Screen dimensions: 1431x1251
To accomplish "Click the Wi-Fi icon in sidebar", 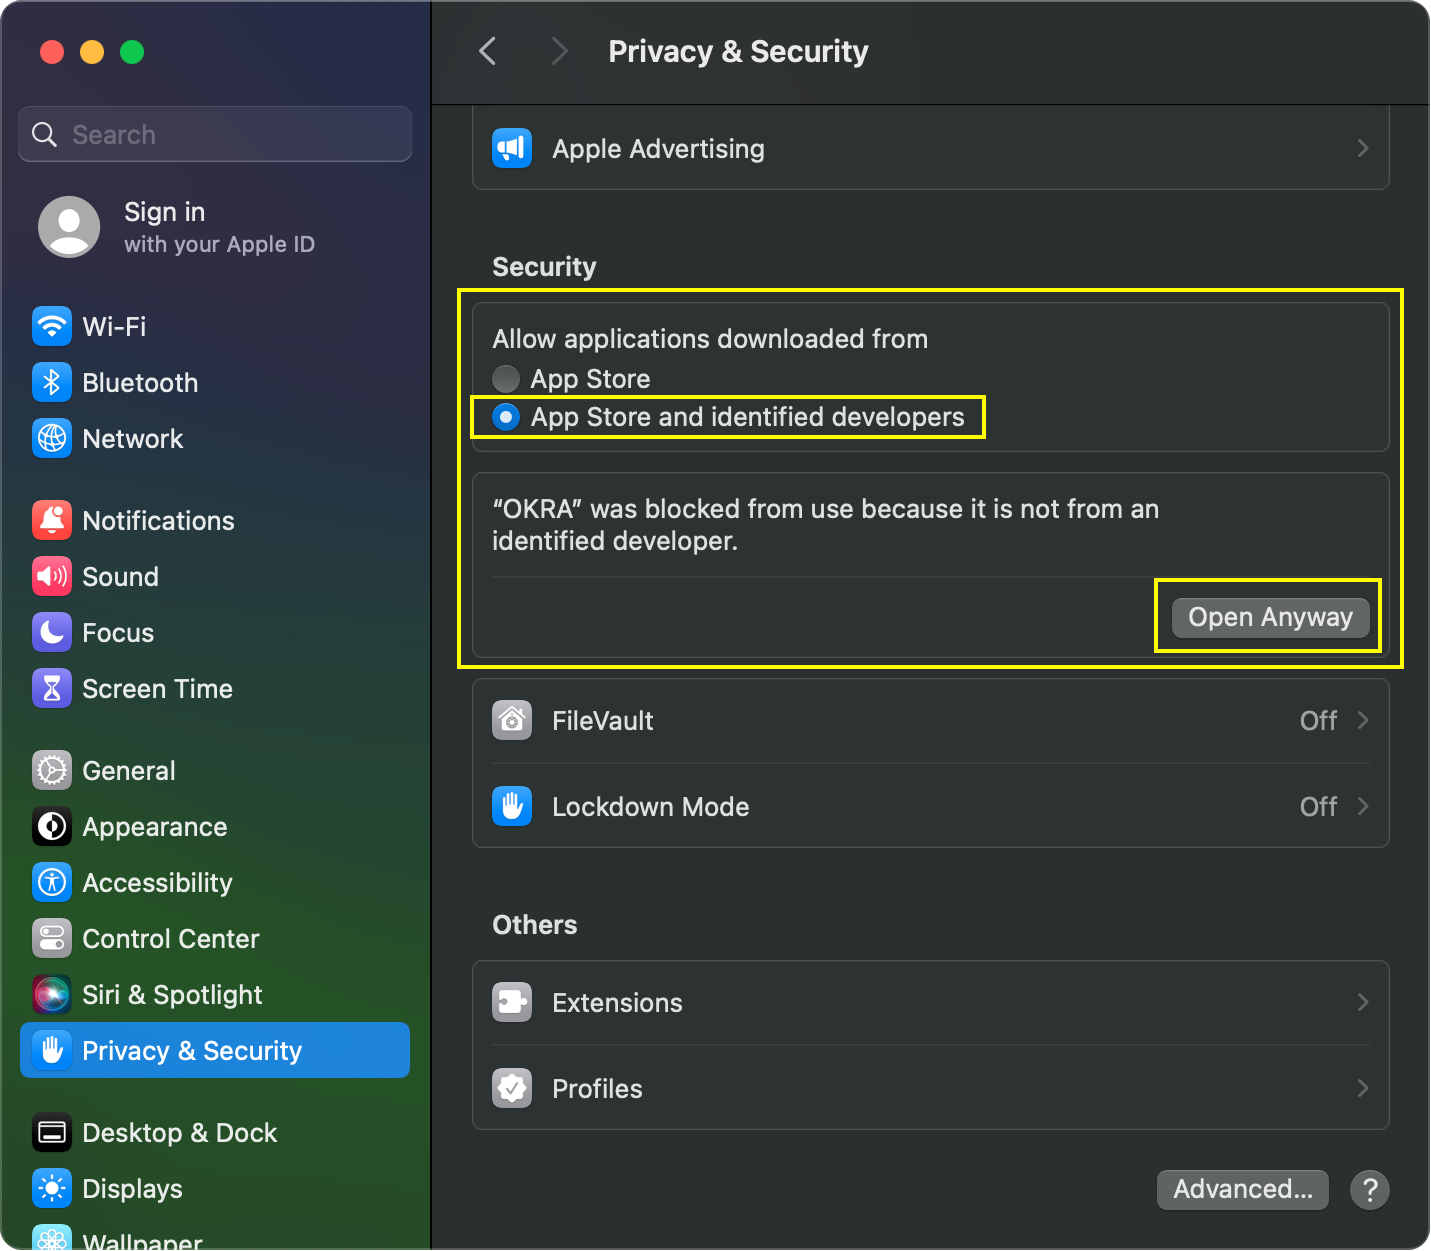I will [x=52, y=326].
